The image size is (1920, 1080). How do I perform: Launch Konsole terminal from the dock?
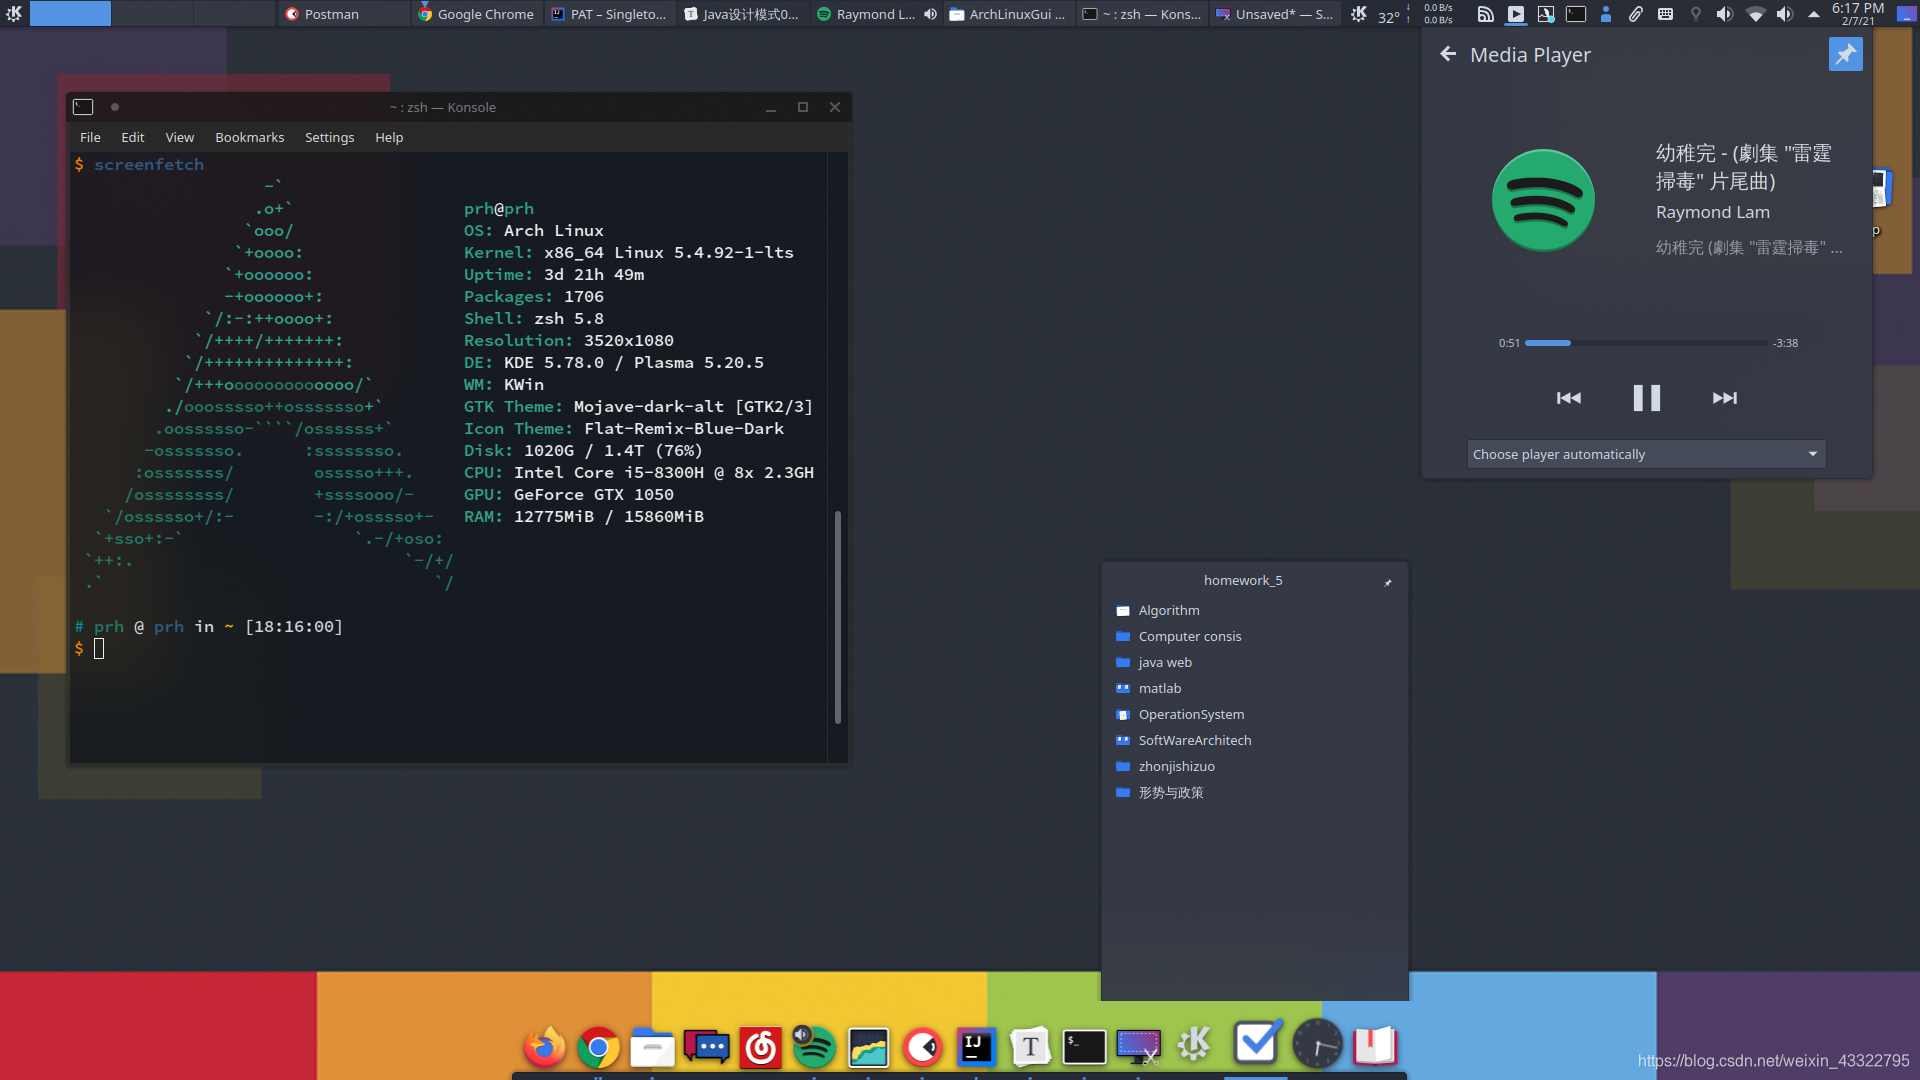click(1084, 1047)
